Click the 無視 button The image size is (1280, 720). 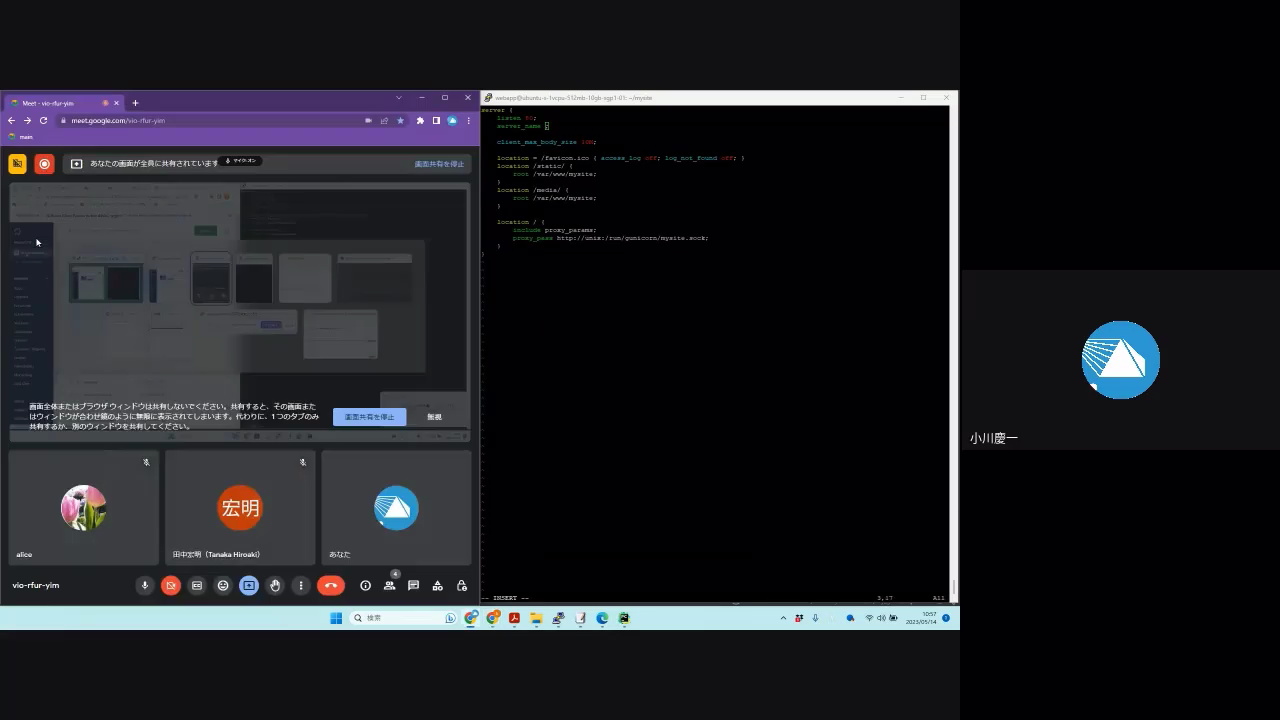click(434, 417)
